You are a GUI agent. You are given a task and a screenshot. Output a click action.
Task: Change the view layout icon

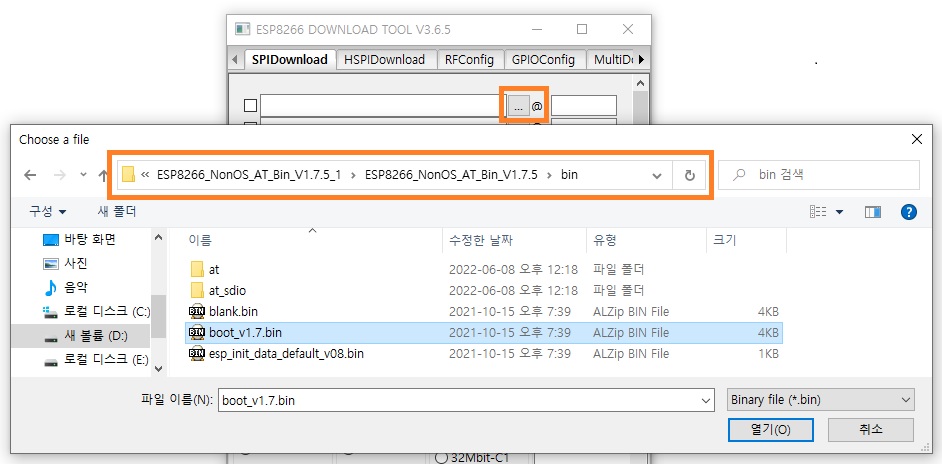tap(818, 212)
